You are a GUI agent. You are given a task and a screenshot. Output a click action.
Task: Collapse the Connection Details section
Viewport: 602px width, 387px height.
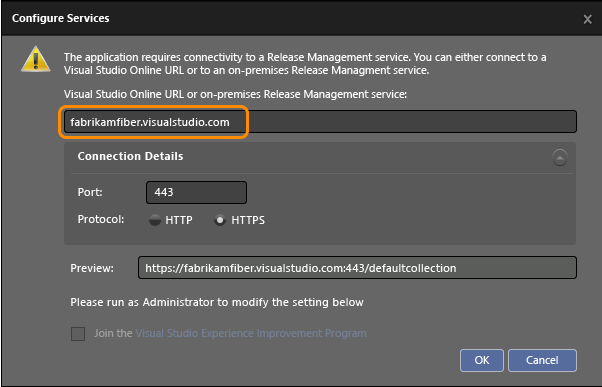[560, 157]
